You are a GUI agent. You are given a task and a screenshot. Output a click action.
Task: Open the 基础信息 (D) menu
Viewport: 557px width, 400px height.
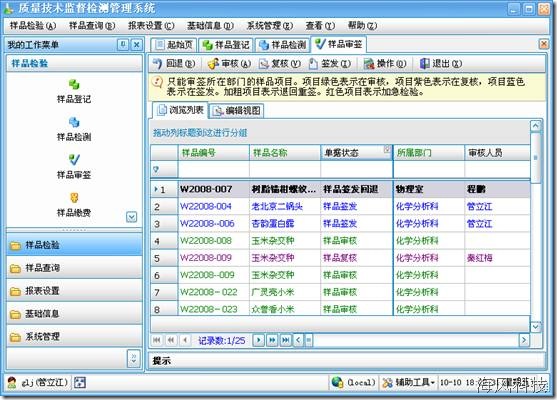click(210, 26)
